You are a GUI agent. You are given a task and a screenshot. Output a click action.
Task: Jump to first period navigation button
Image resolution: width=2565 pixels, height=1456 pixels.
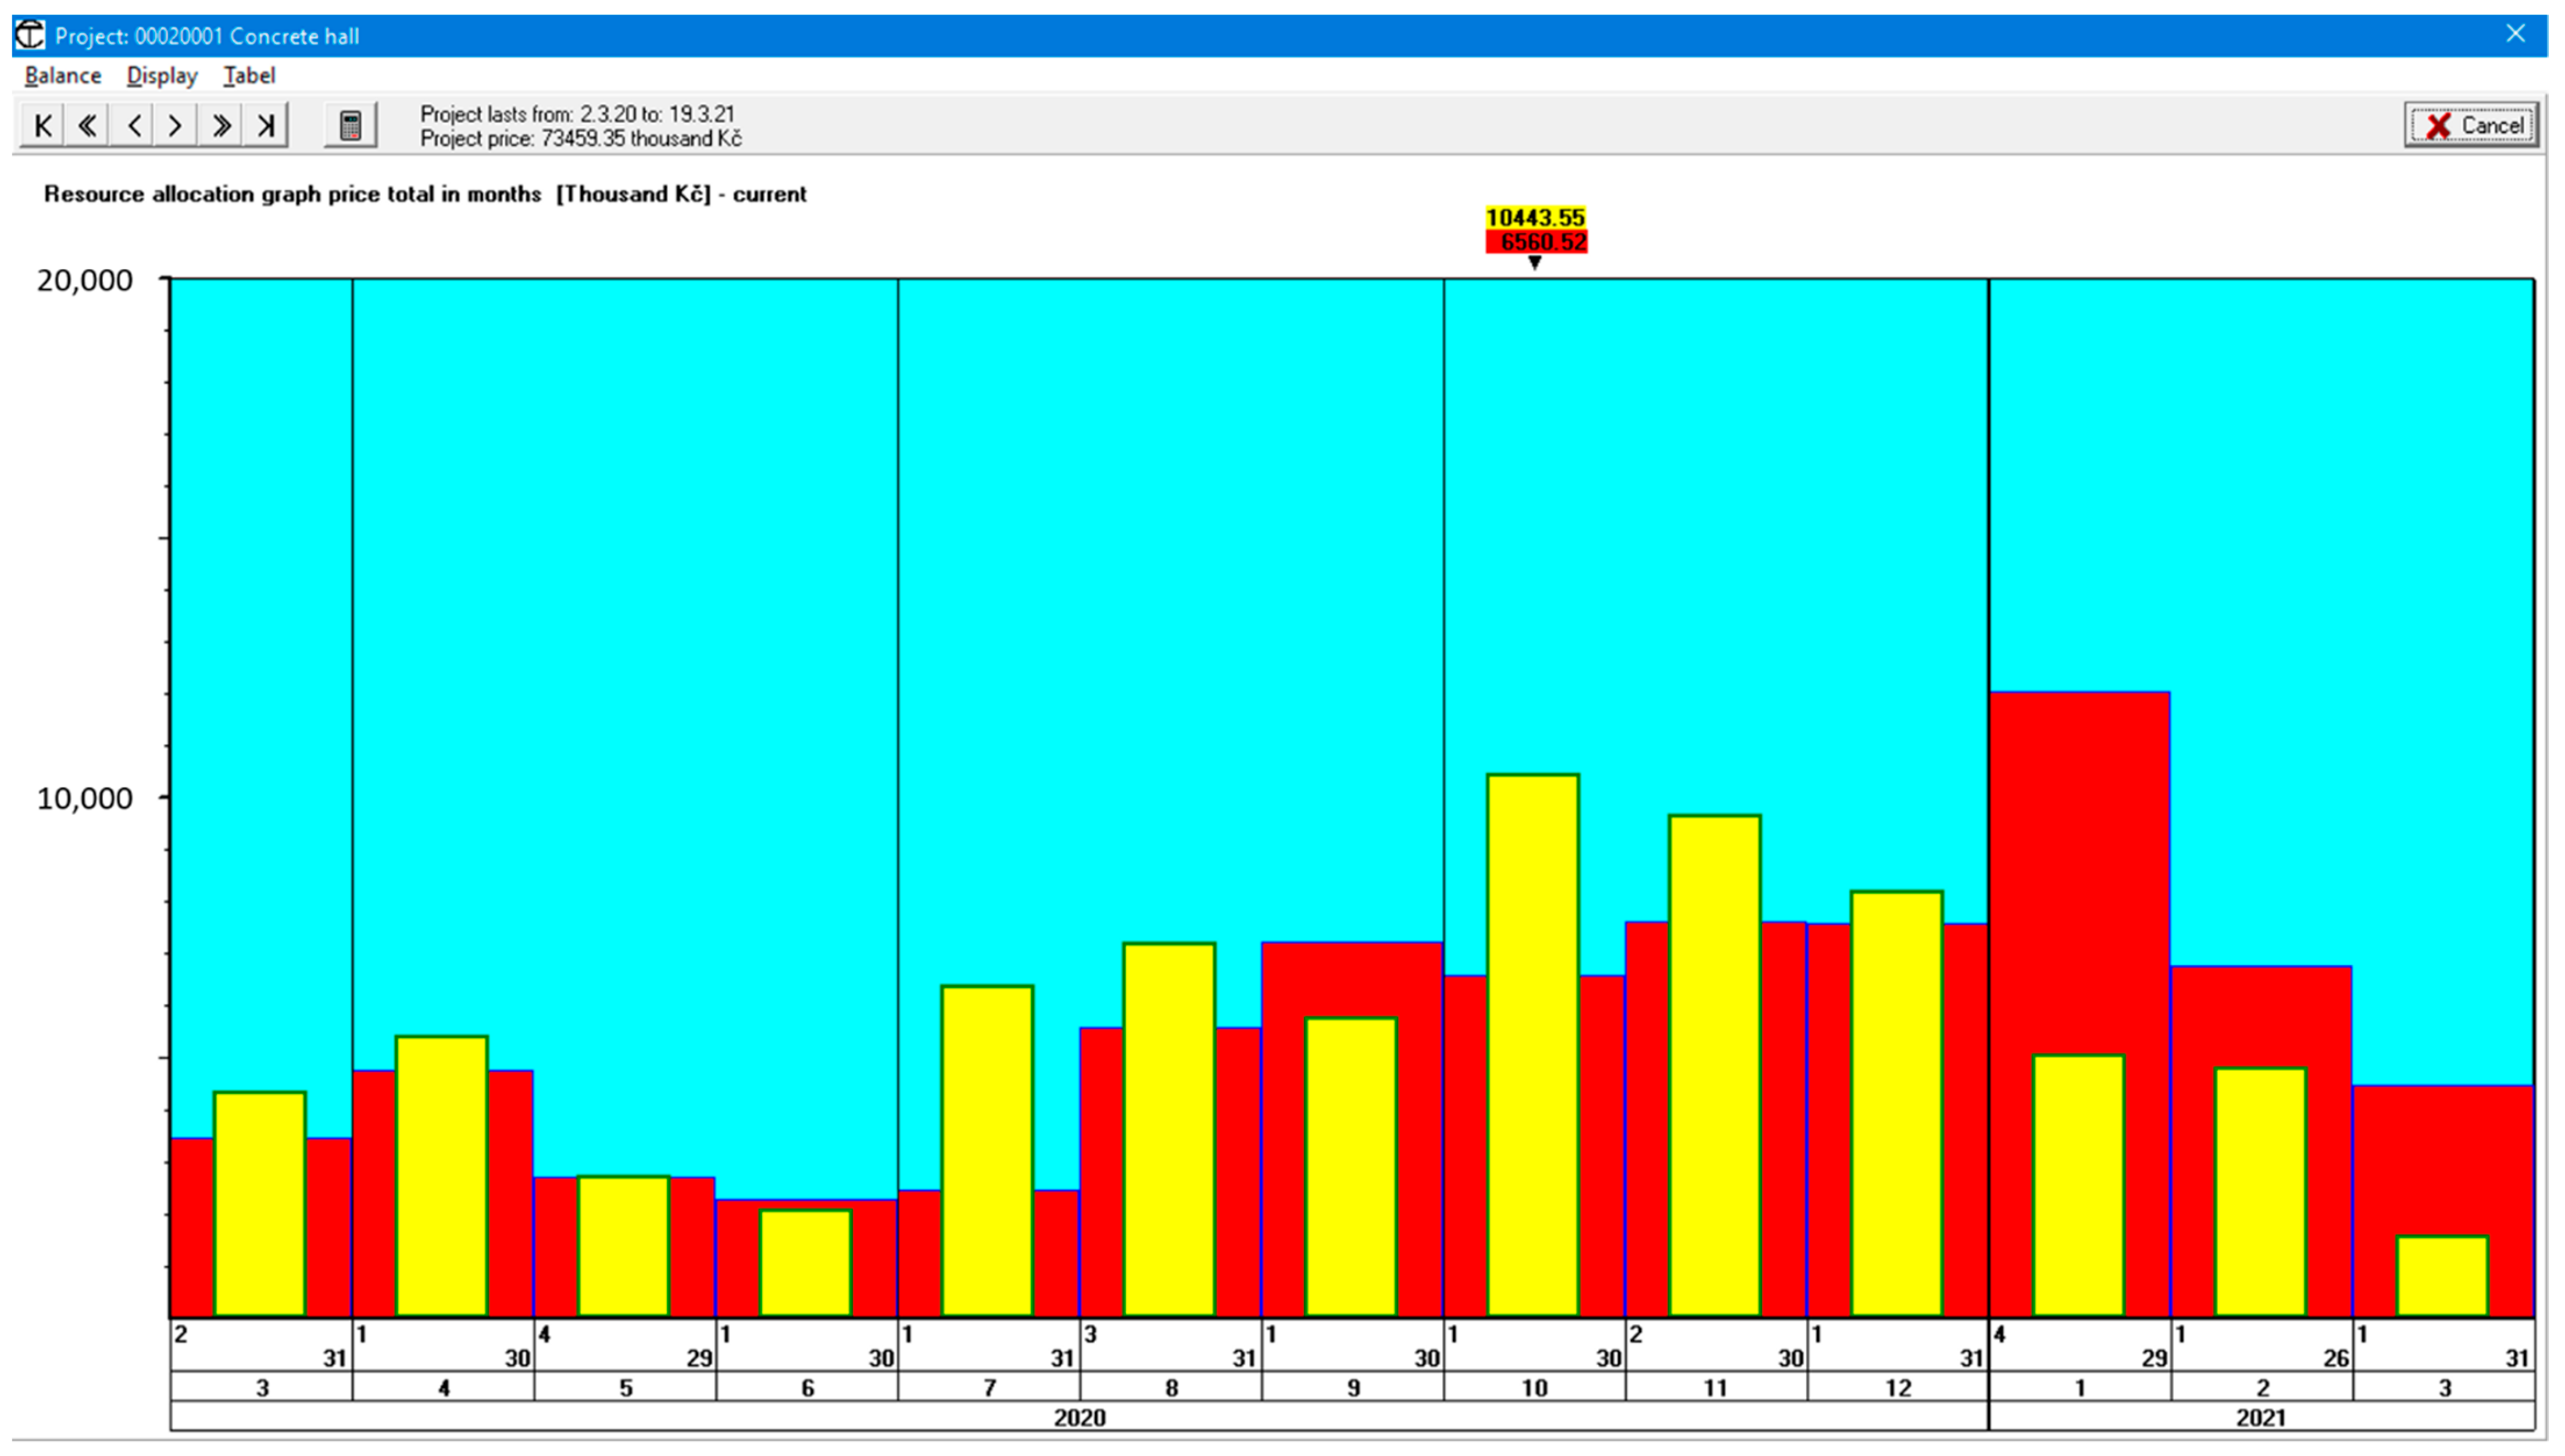(42, 125)
